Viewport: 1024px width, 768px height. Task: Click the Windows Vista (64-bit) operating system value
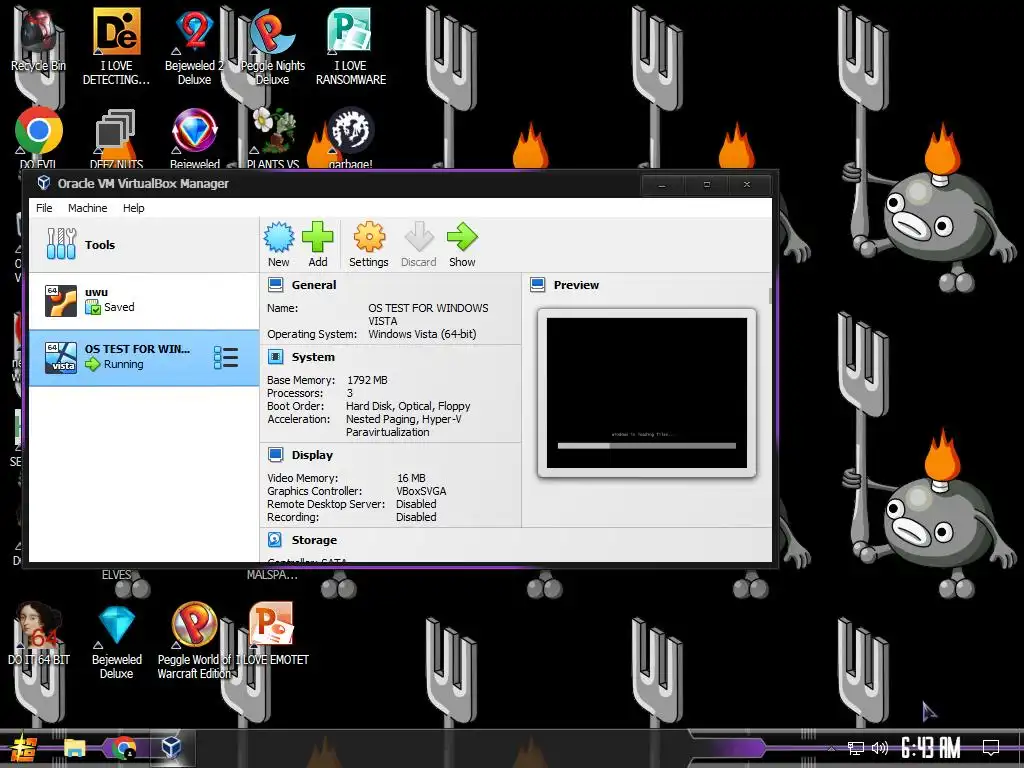click(x=422, y=334)
